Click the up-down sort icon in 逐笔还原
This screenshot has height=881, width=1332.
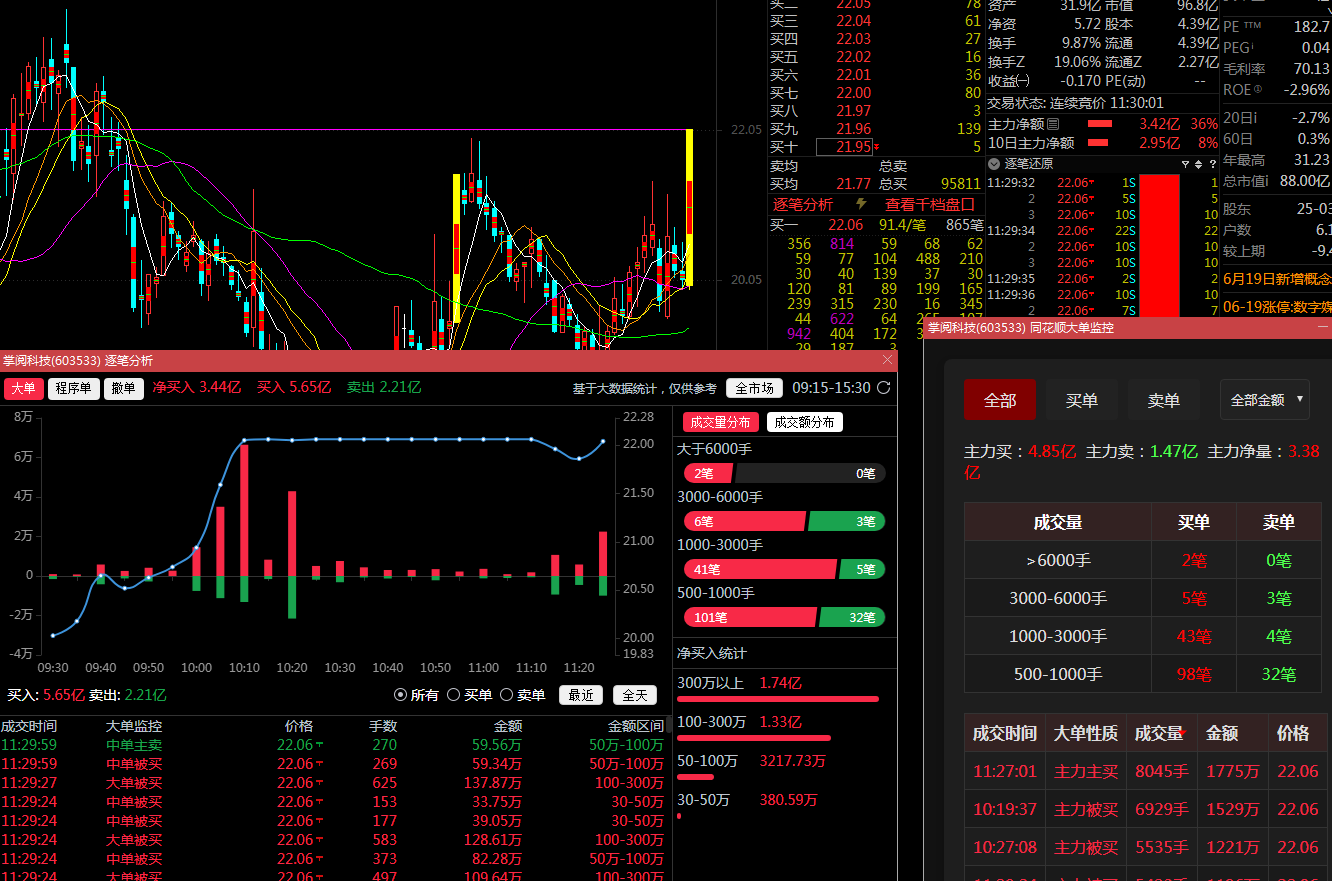pos(1198,164)
